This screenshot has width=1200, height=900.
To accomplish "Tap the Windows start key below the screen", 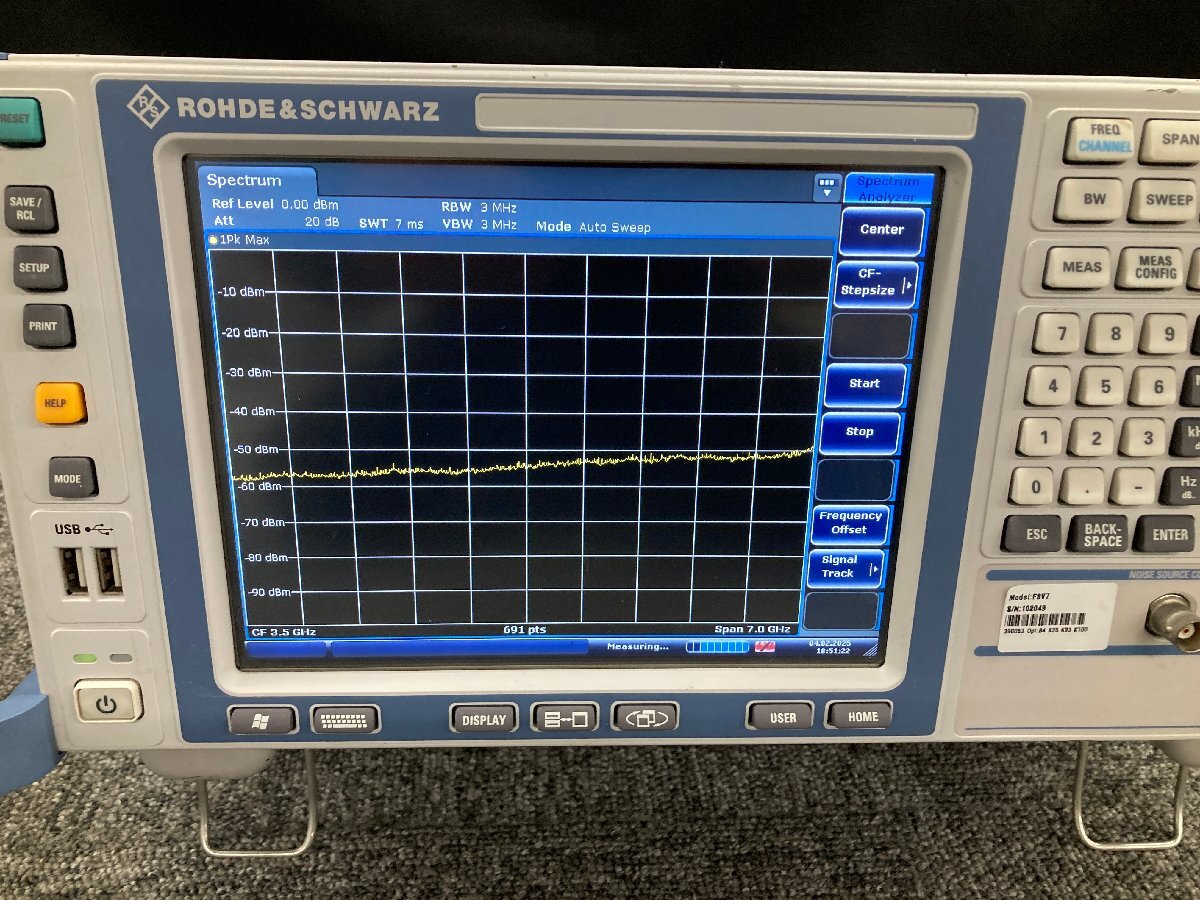I will 262,720.
